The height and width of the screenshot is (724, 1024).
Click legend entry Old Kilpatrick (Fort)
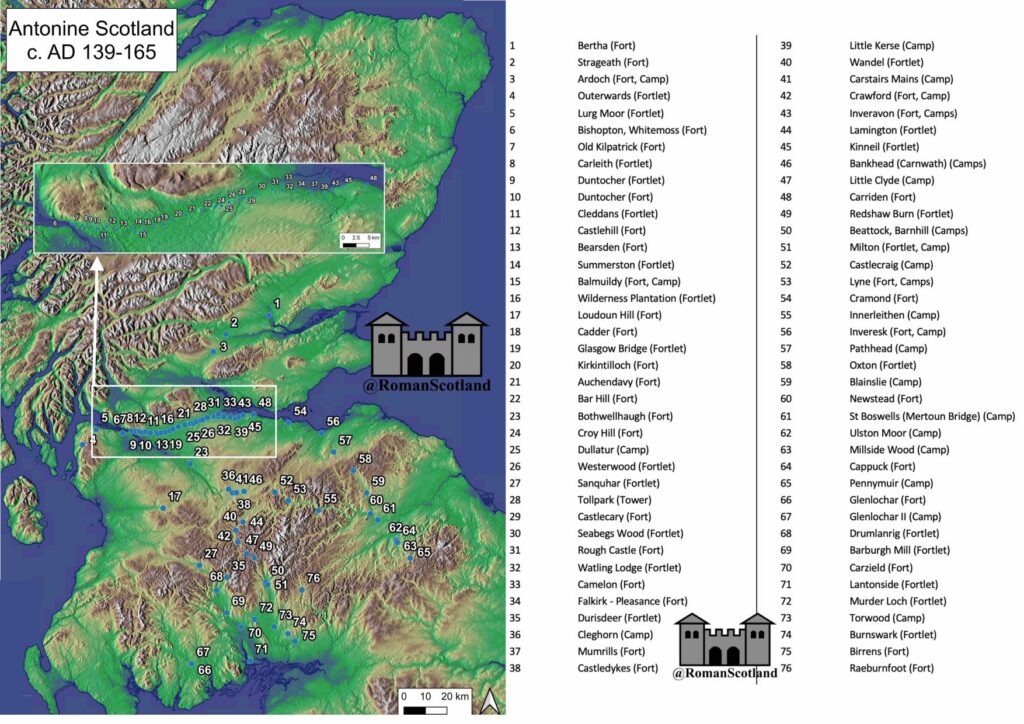tap(621, 147)
